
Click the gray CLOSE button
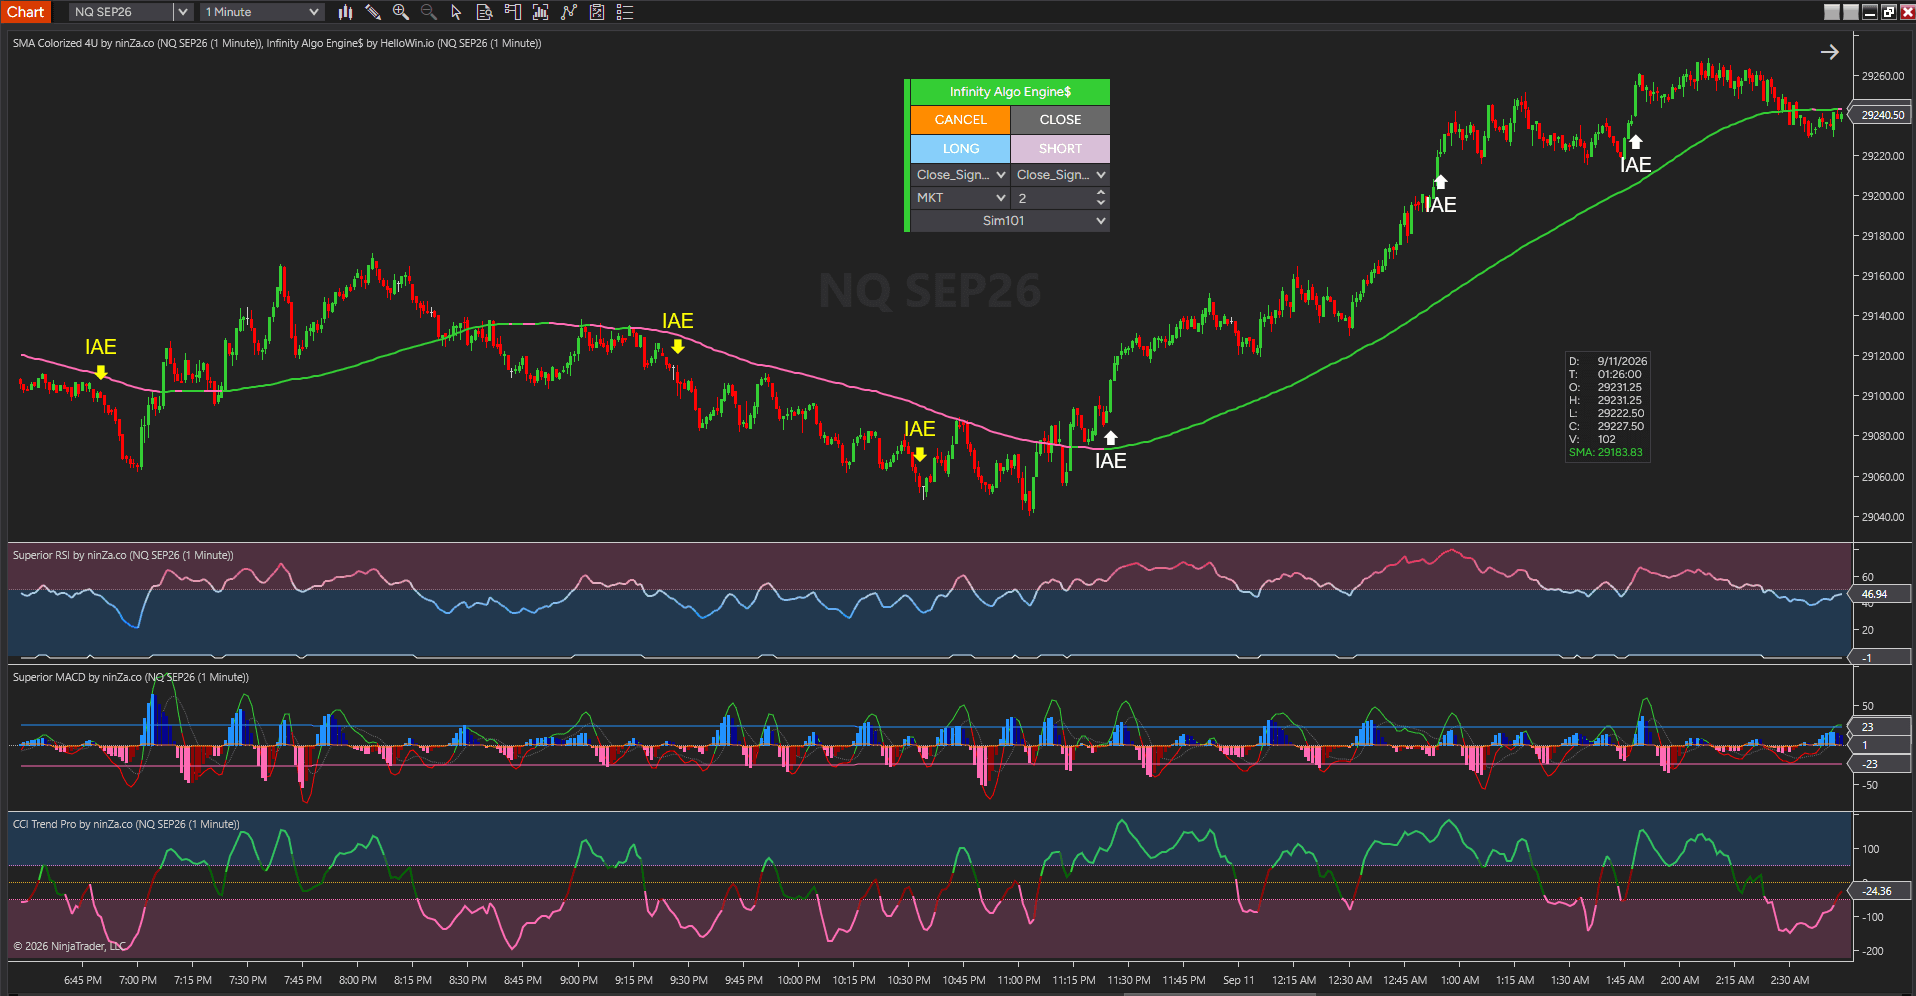pyautogui.click(x=1060, y=120)
